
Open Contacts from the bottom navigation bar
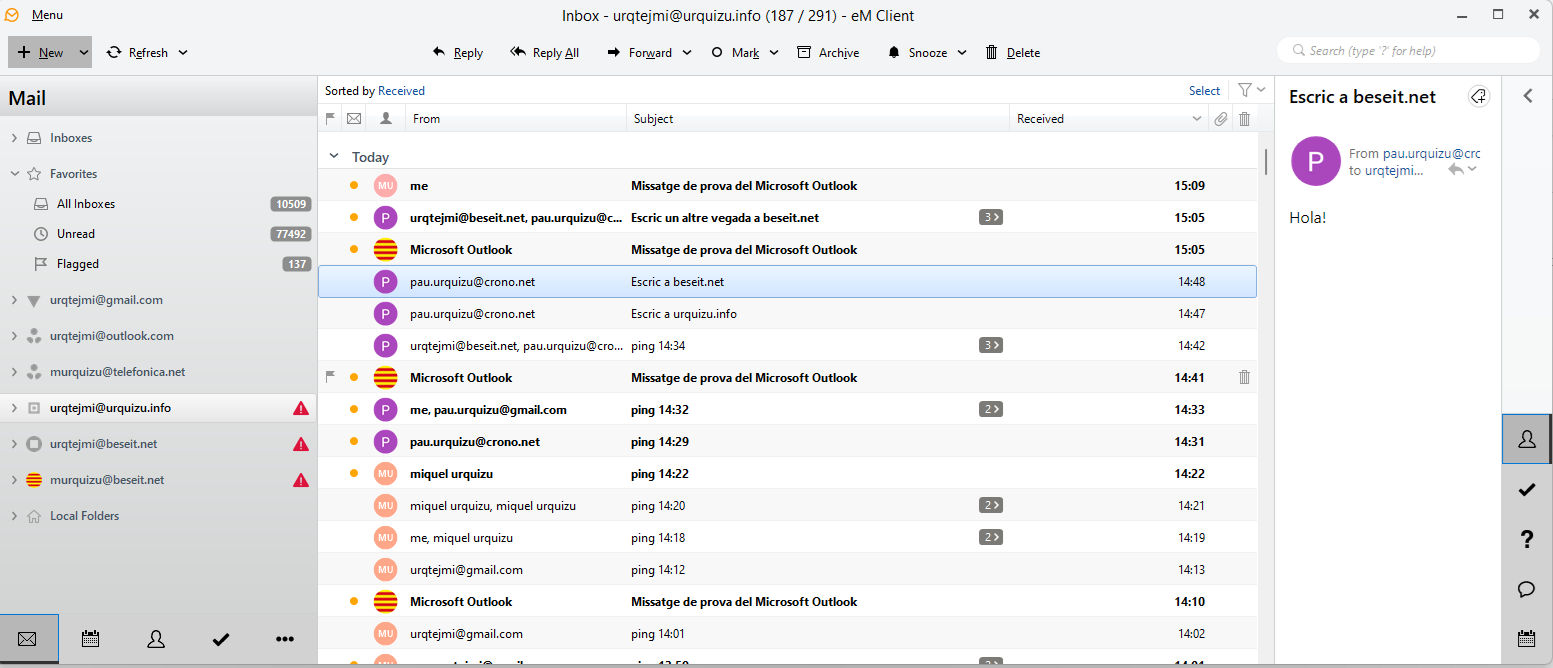pos(156,639)
